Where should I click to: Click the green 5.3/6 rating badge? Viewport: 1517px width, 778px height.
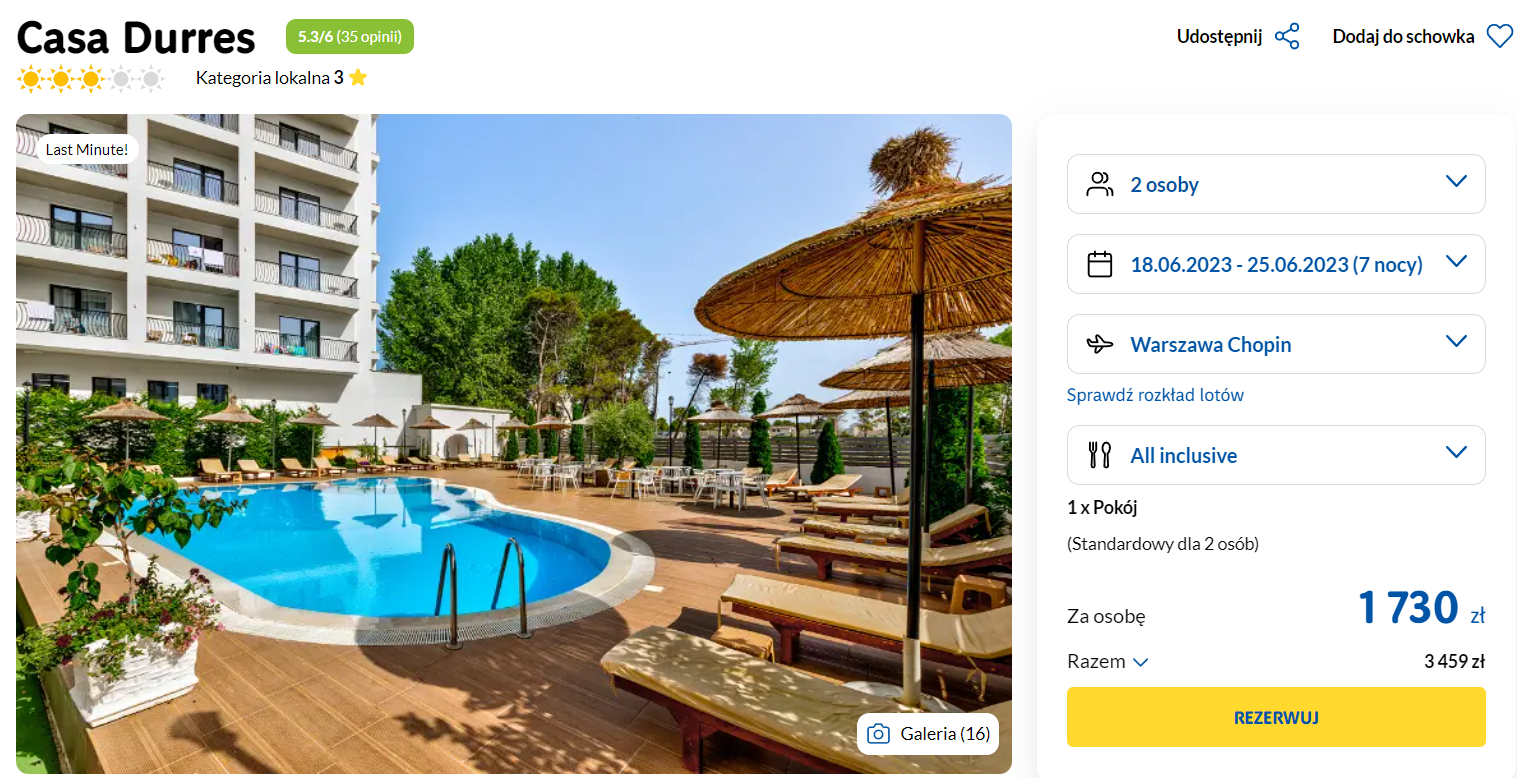pos(350,37)
